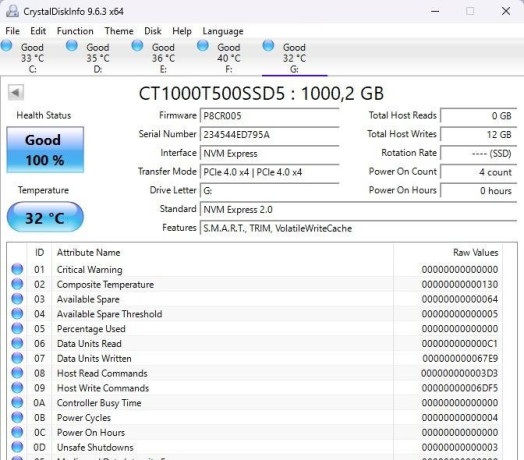Click the Firmware value field

pos(269,116)
